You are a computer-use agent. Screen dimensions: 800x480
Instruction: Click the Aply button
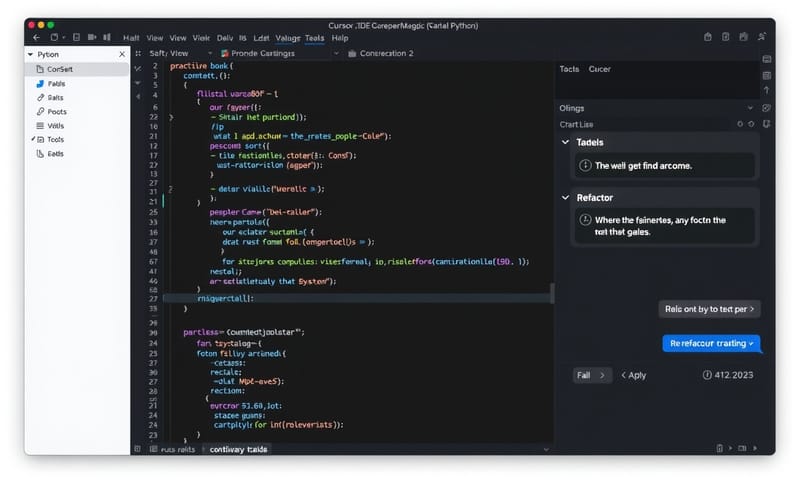pyautogui.click(x=633, y=375)
